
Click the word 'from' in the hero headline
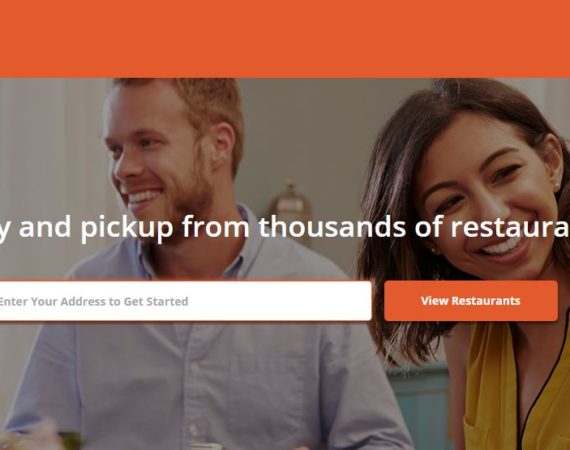[216, 226]
